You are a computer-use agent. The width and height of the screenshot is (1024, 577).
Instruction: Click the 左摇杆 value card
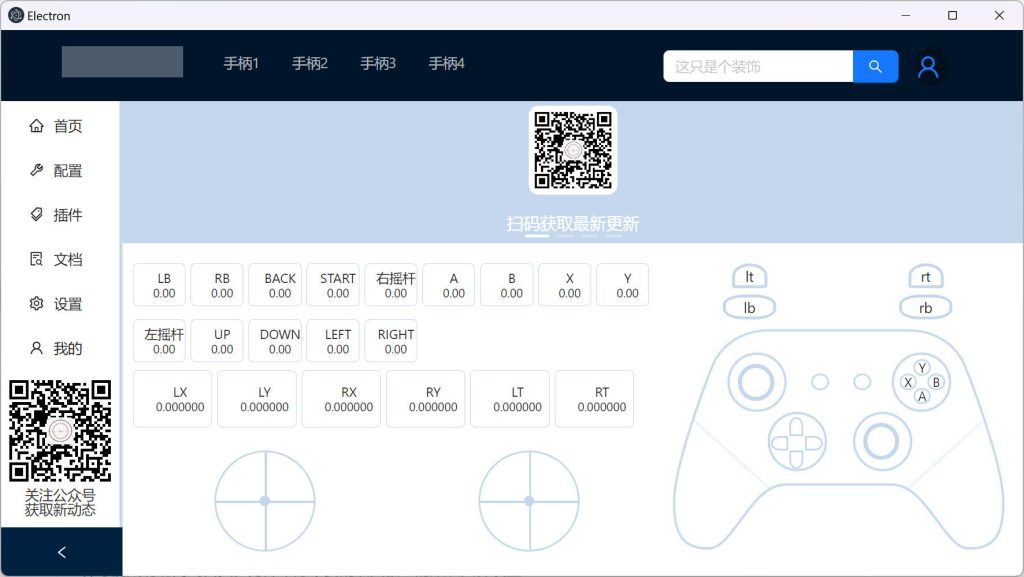tap(159, 341)
